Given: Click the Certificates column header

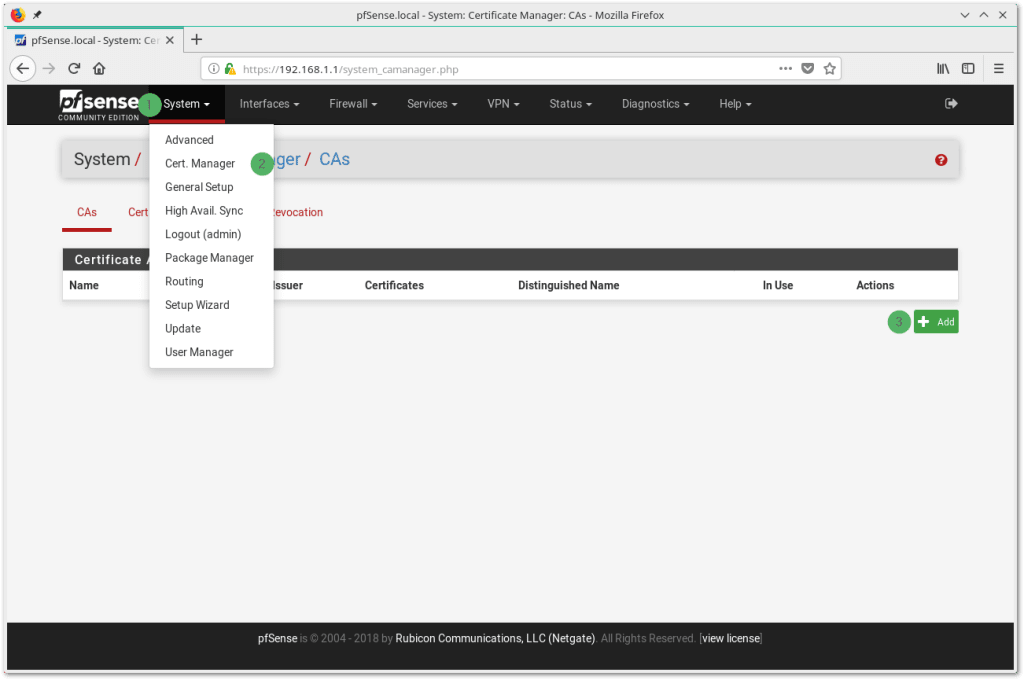Looking at the screenshot, I should (x=394, y=285).
